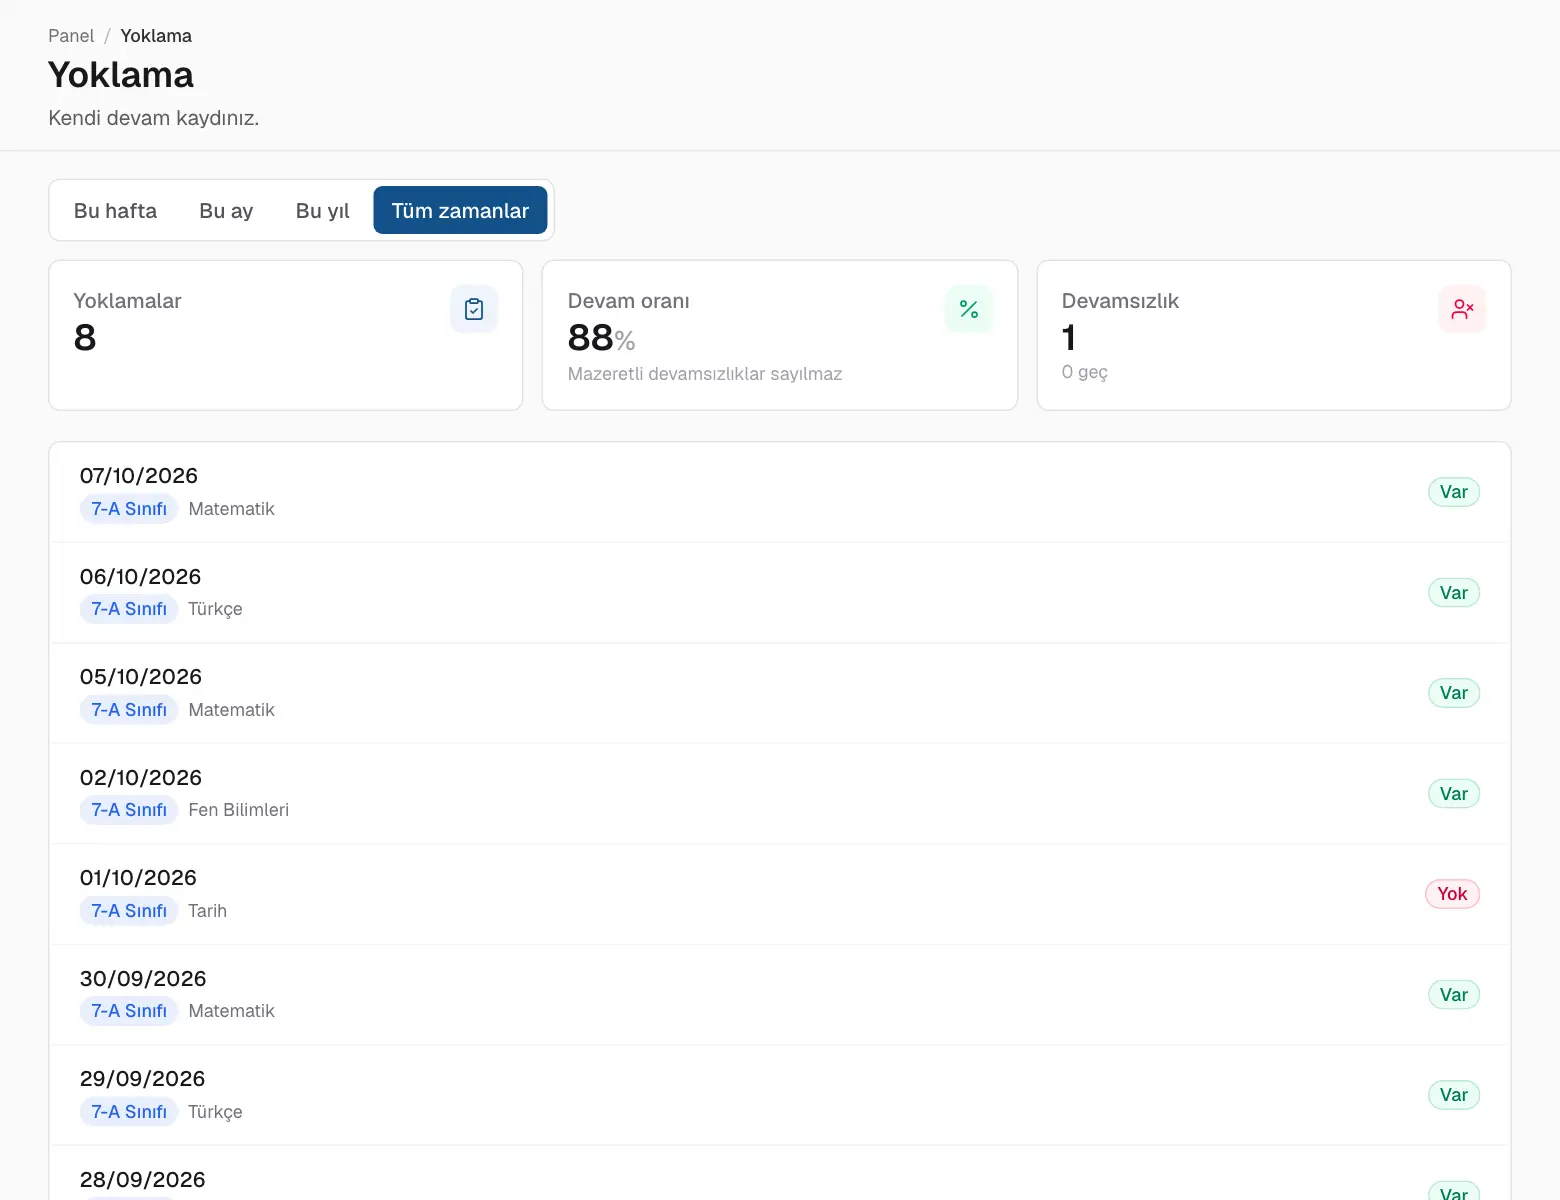Select the Bu hafta tab
This screenshot has height=1200, width=1560.
[x=115, y=210]
